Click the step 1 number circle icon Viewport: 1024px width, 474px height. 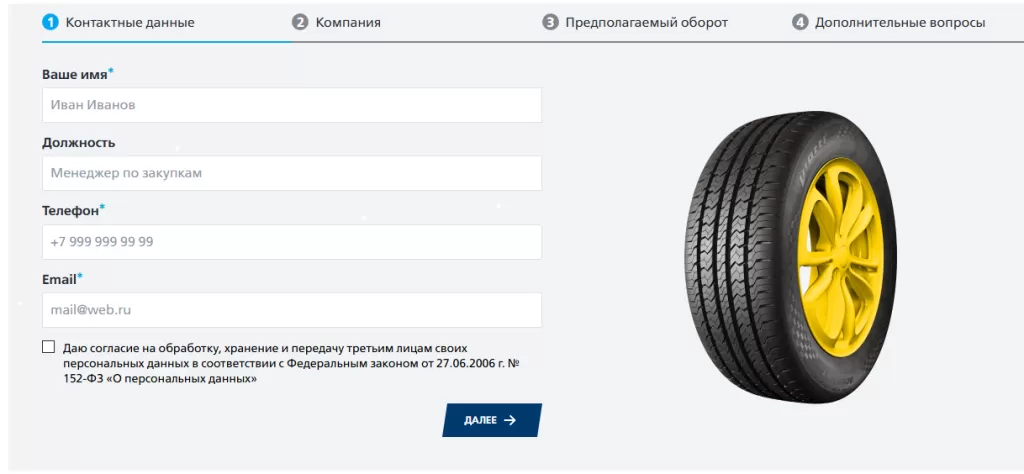51,22
